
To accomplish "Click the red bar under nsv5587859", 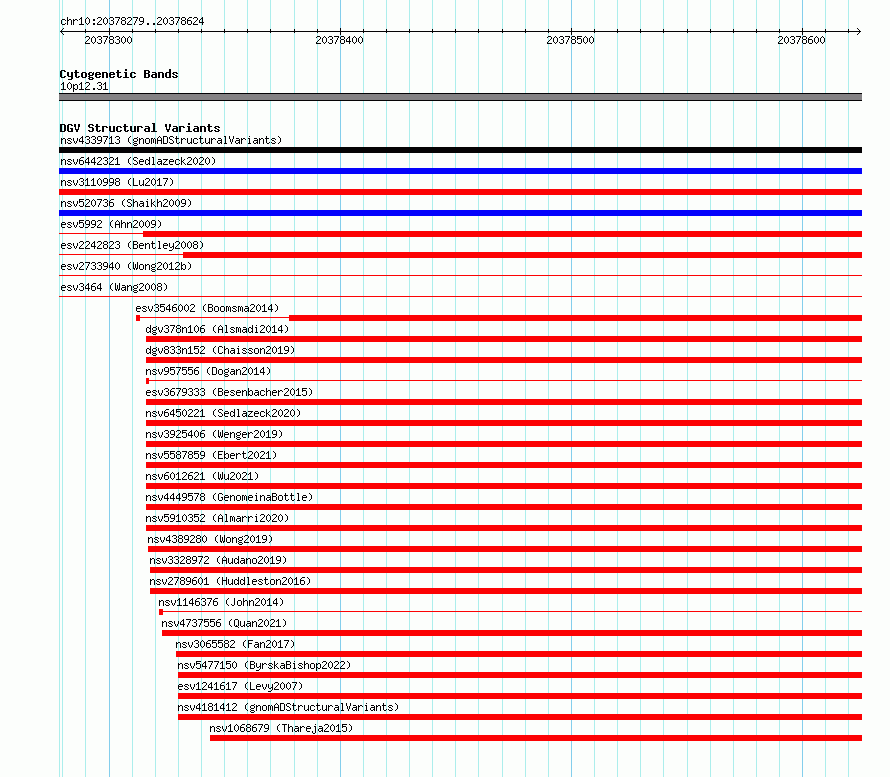I will 504,465.
